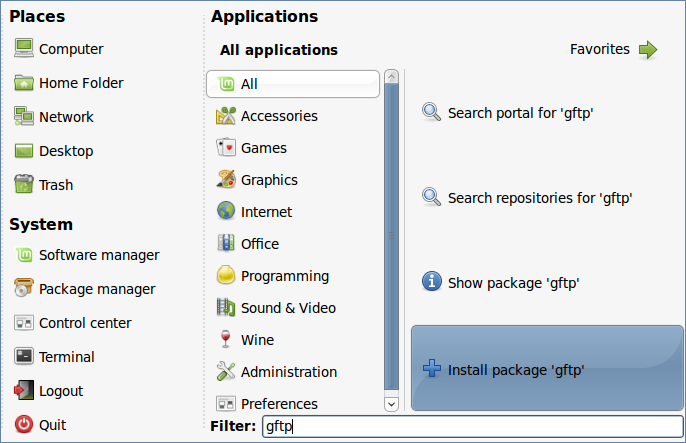686x443 pixels.
Task: Click the red Quit power icon
Action: point(24,424)
